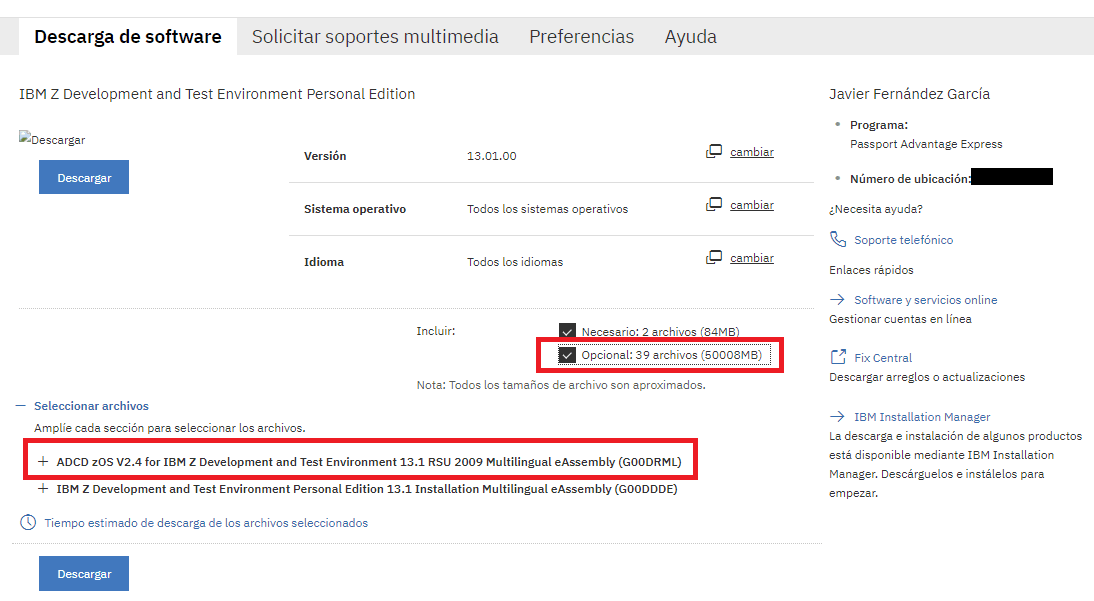The width and height of the screenshot is (1094, 601).
Task: Click the popup icon beside Versión cambiar
Action: coord(714,152)
